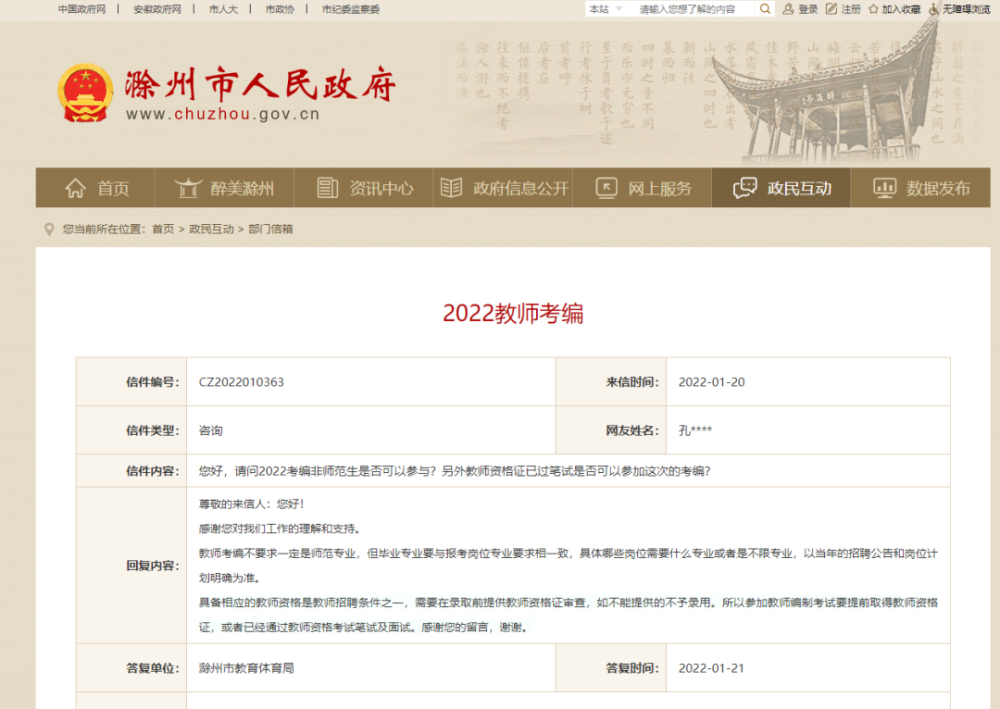This screenshot has height=709, width=1000.
Task: Go to 市纪委监察委 link
Action: [351, 9]
